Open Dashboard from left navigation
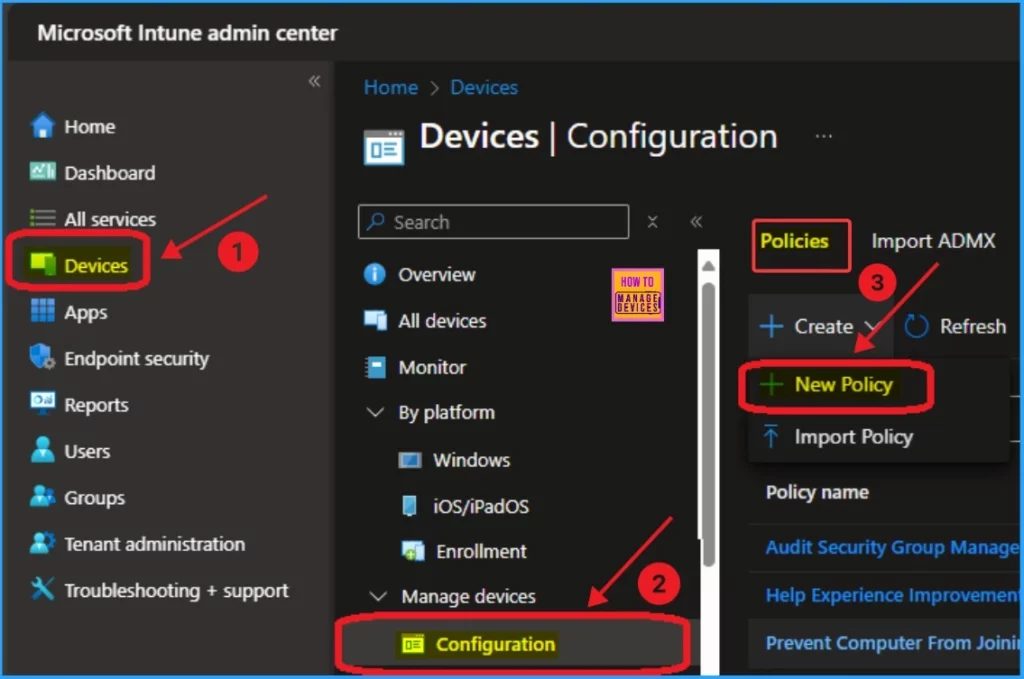The image size is (1024, 679). point(110,172)
